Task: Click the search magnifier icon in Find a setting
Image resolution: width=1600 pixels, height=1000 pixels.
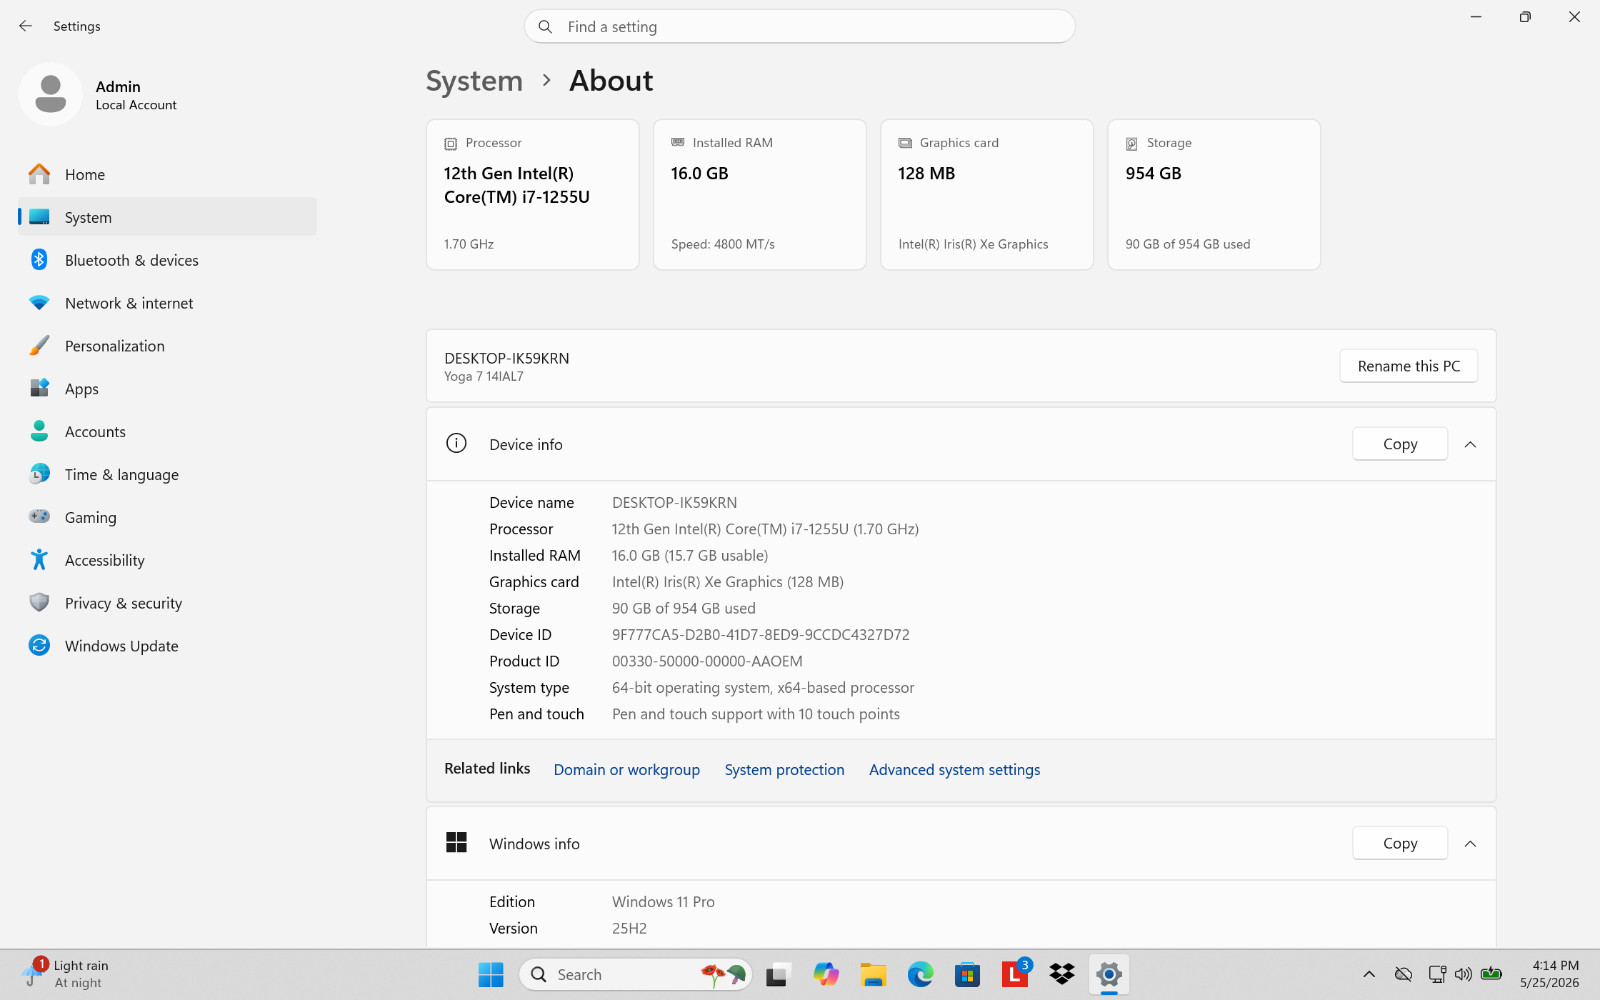Action: point(545,27)
